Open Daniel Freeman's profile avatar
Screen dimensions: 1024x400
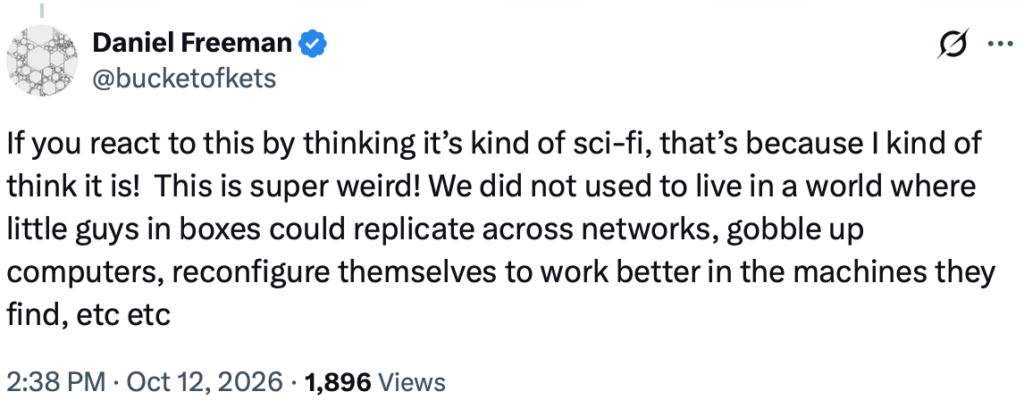pyautogui.click(x=42, y=60)
